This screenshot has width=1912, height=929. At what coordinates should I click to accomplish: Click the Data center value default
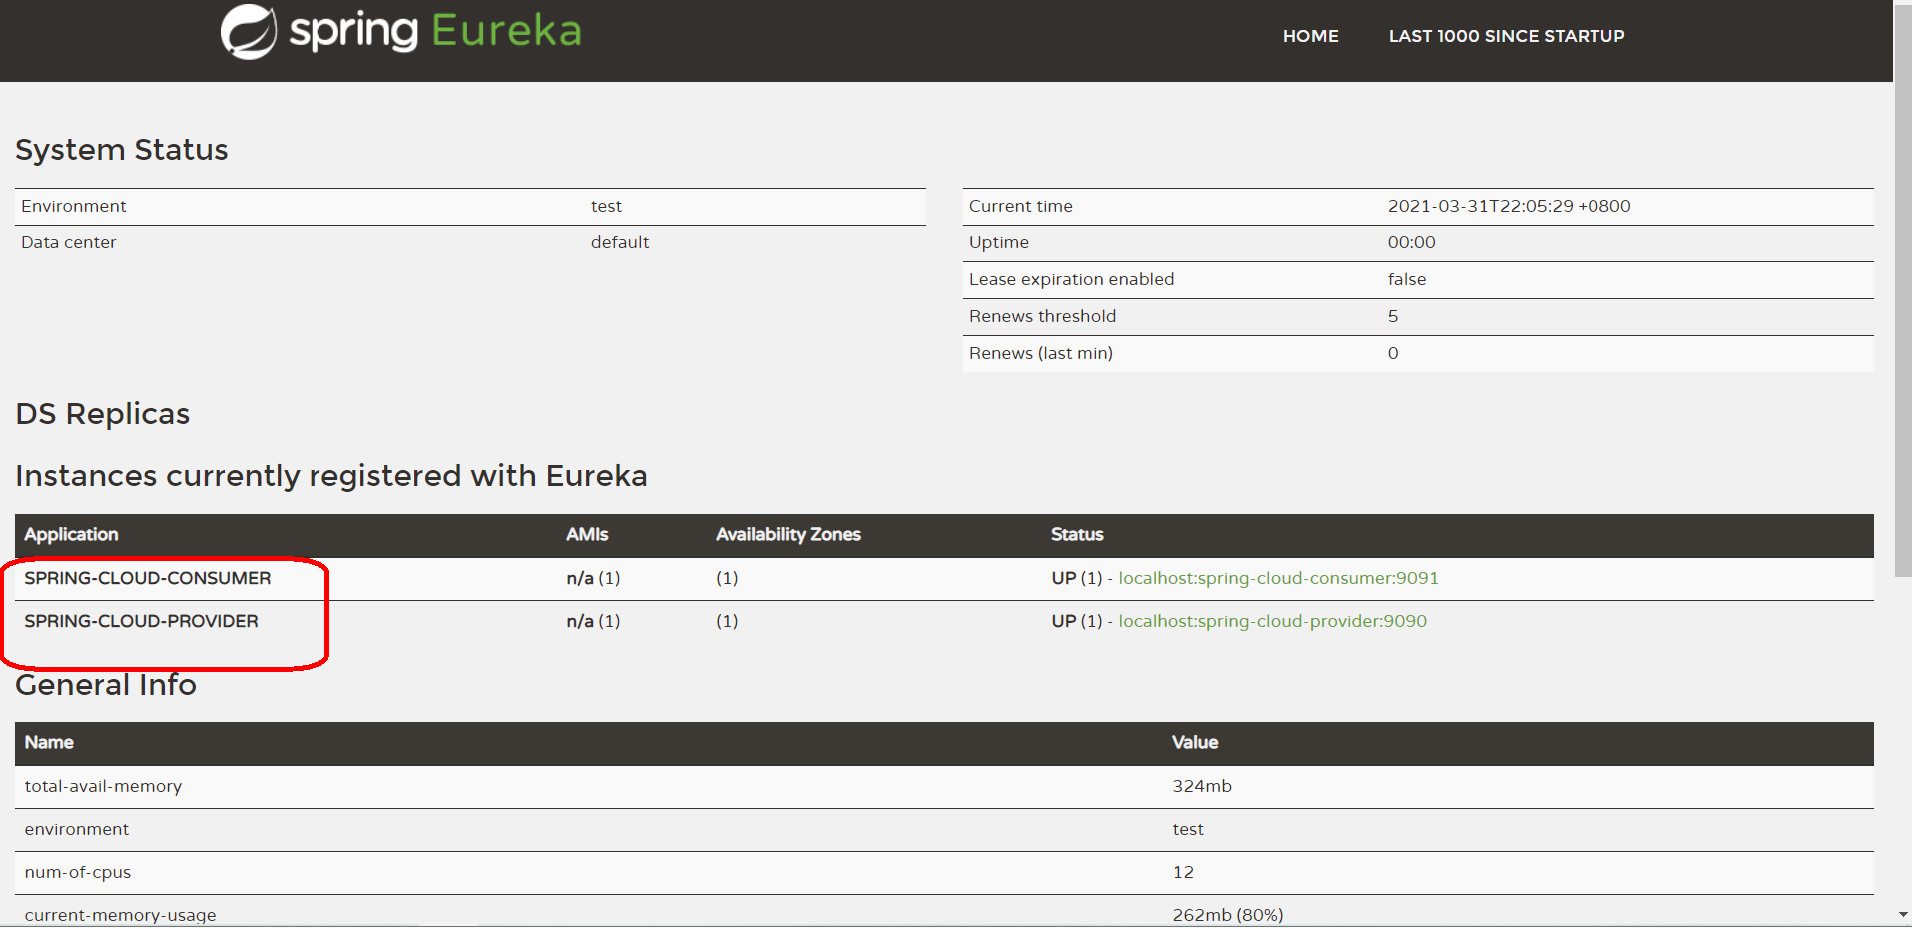coord(620,242)
